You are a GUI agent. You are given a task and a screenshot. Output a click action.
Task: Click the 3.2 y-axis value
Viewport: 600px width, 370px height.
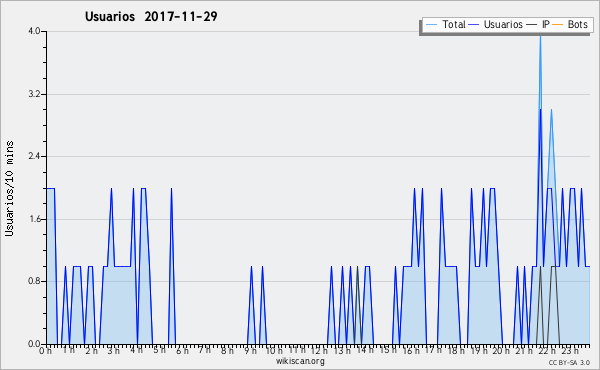[x=34, y=94]
